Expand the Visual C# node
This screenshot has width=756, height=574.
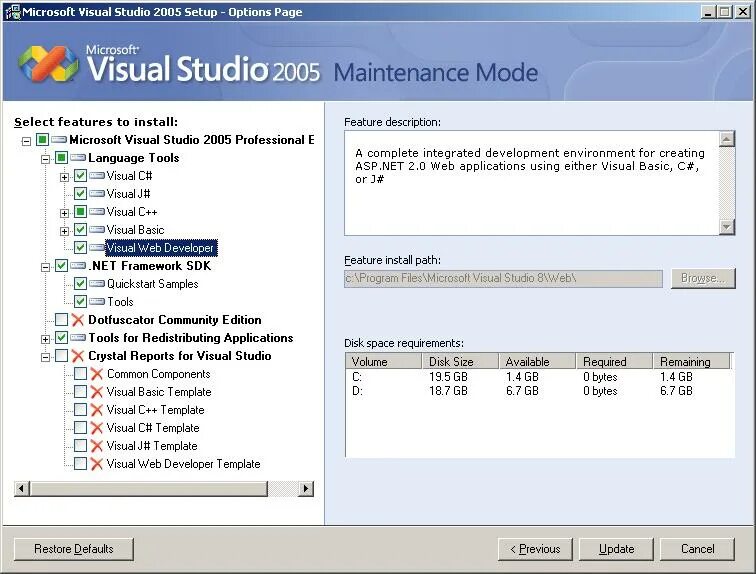64,177
